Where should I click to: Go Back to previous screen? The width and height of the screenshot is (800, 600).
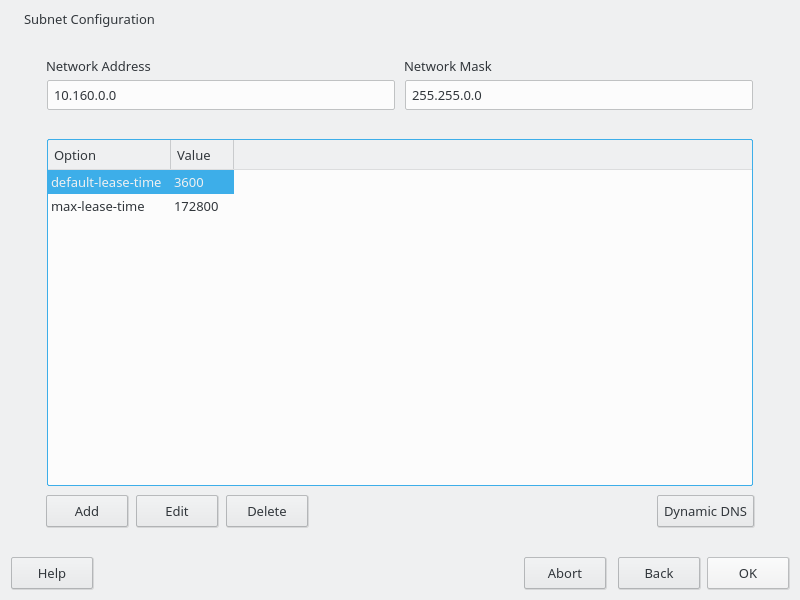coord(659,573)
